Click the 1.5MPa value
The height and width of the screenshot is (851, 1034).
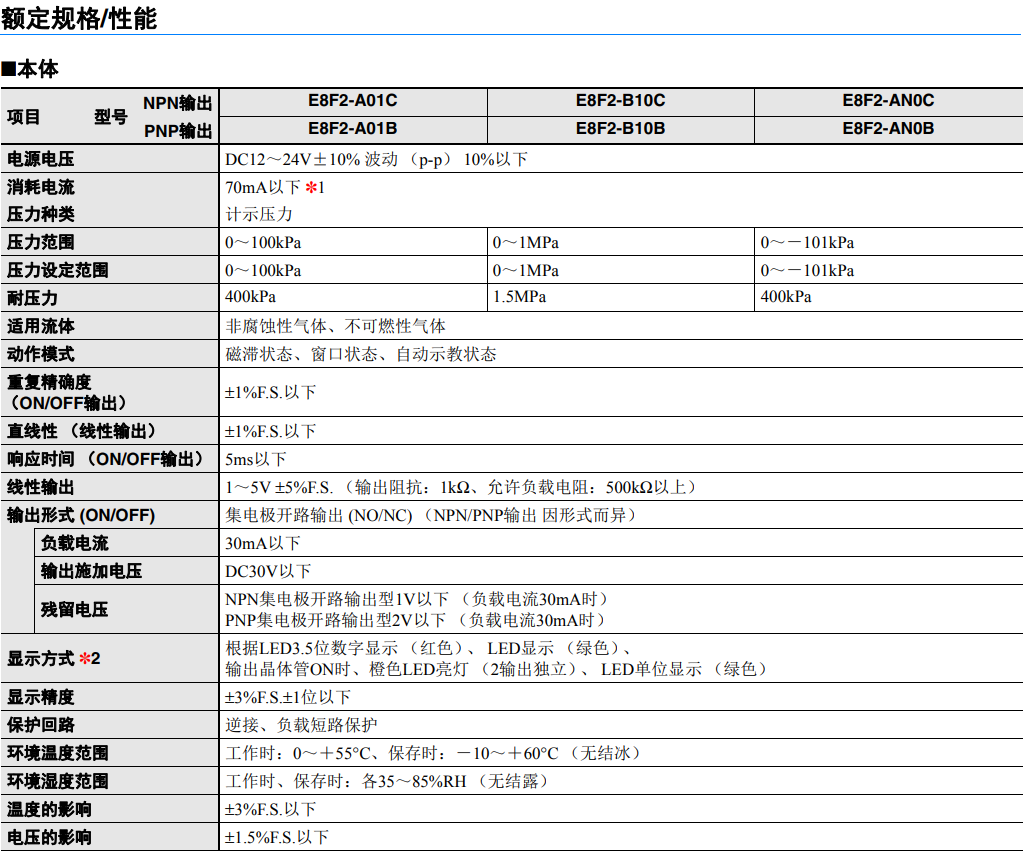[520, 297]
